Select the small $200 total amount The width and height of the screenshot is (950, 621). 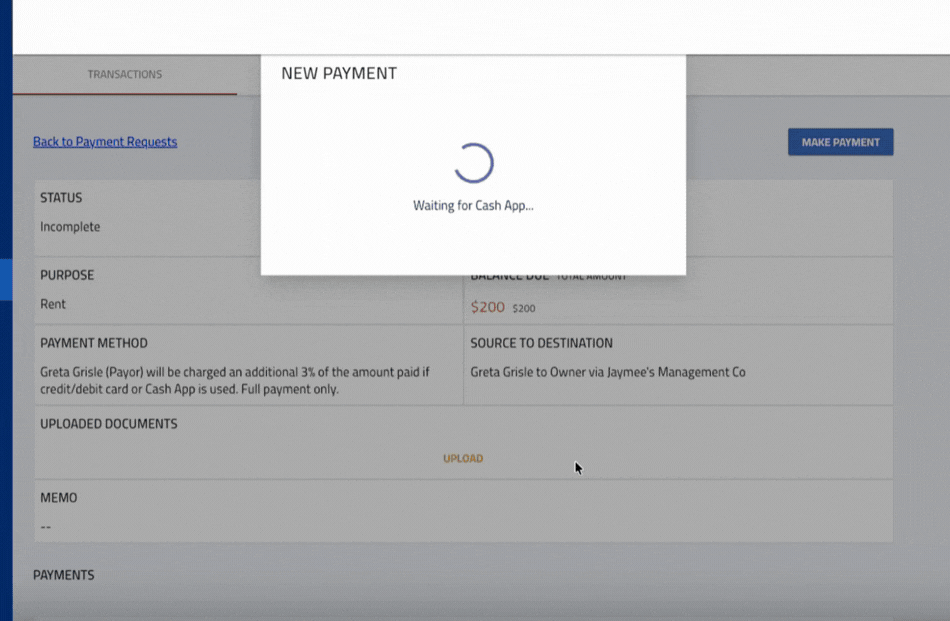click(523, 308)
